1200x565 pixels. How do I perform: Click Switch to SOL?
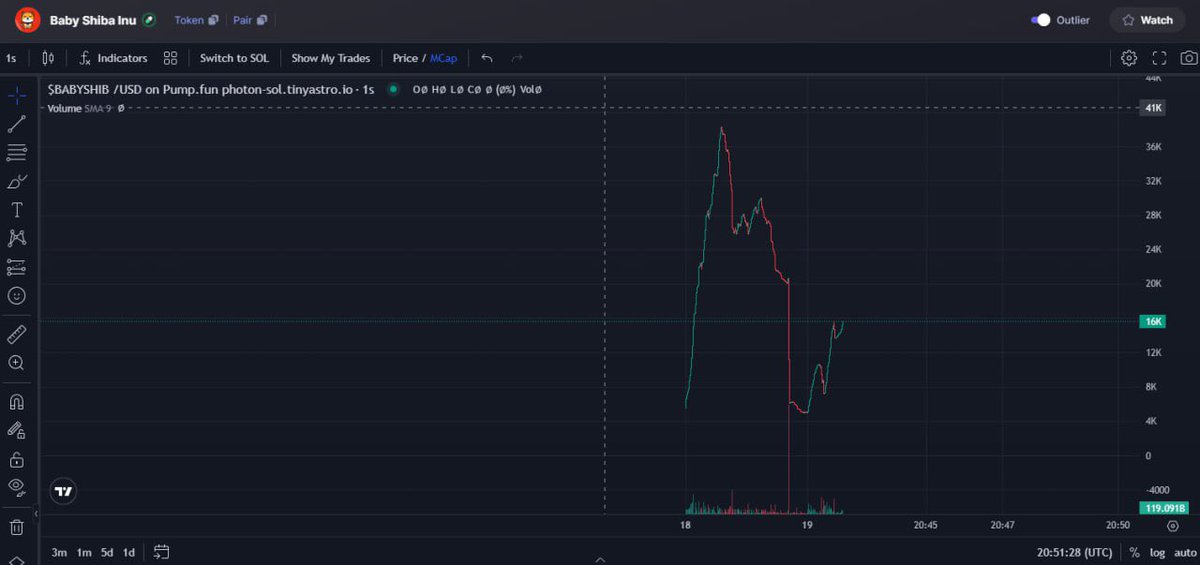(234, 58)
